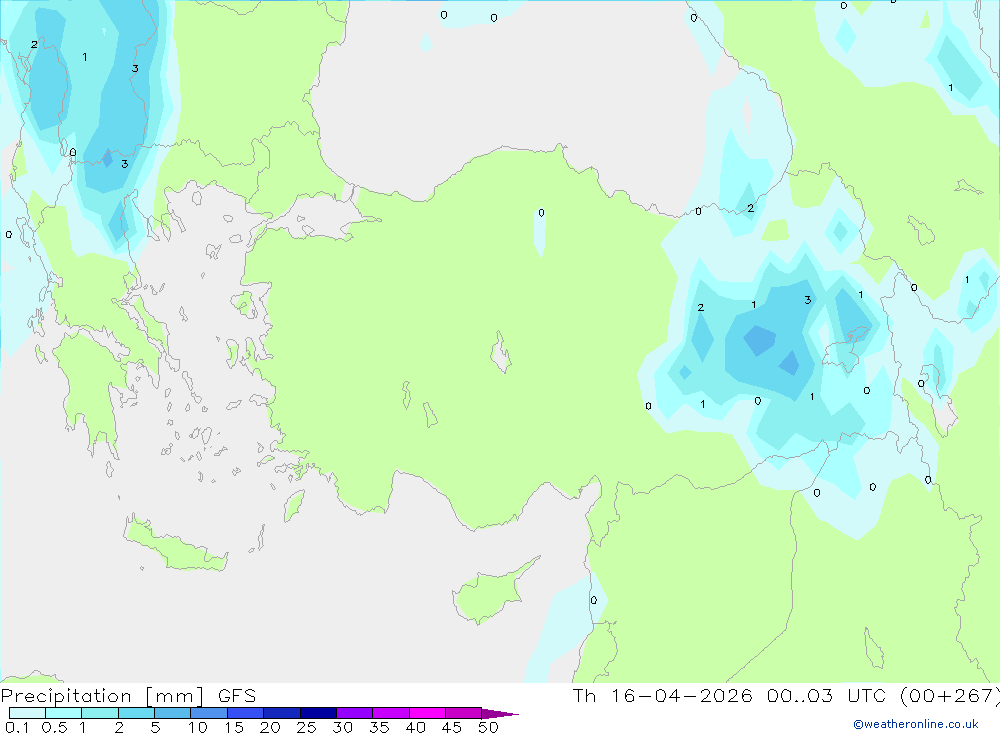
Task: Click the date '16-04-2026' text
Action: (682, 695)
